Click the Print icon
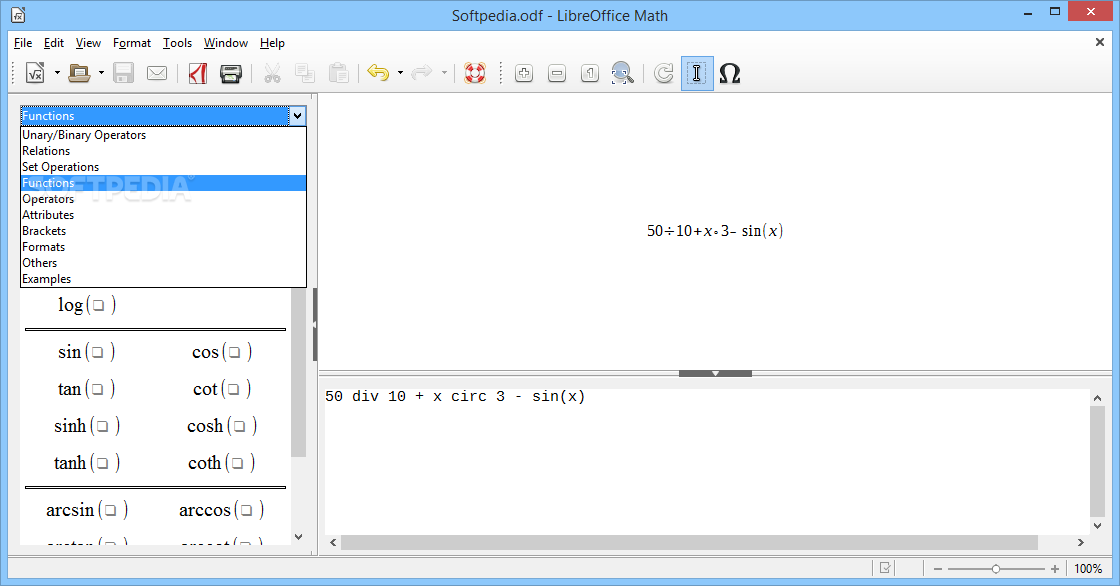 point(231,73)
